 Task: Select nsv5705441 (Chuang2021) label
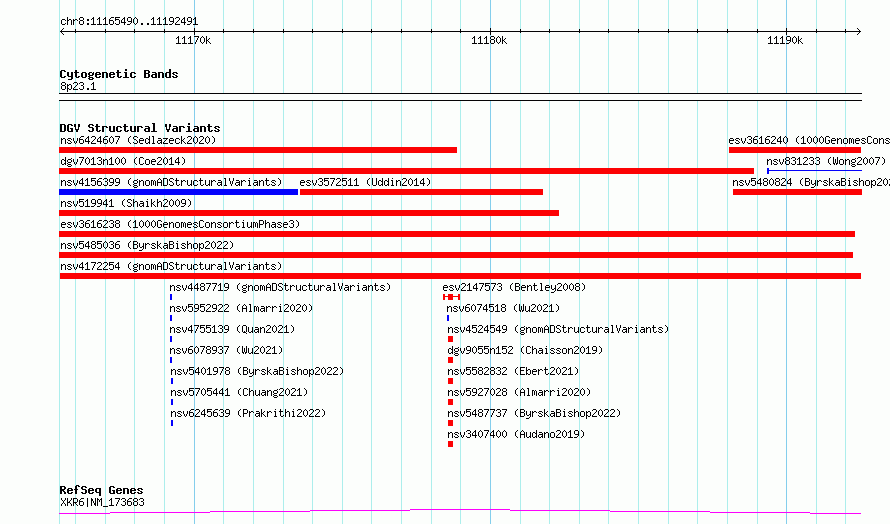[239, 392]
